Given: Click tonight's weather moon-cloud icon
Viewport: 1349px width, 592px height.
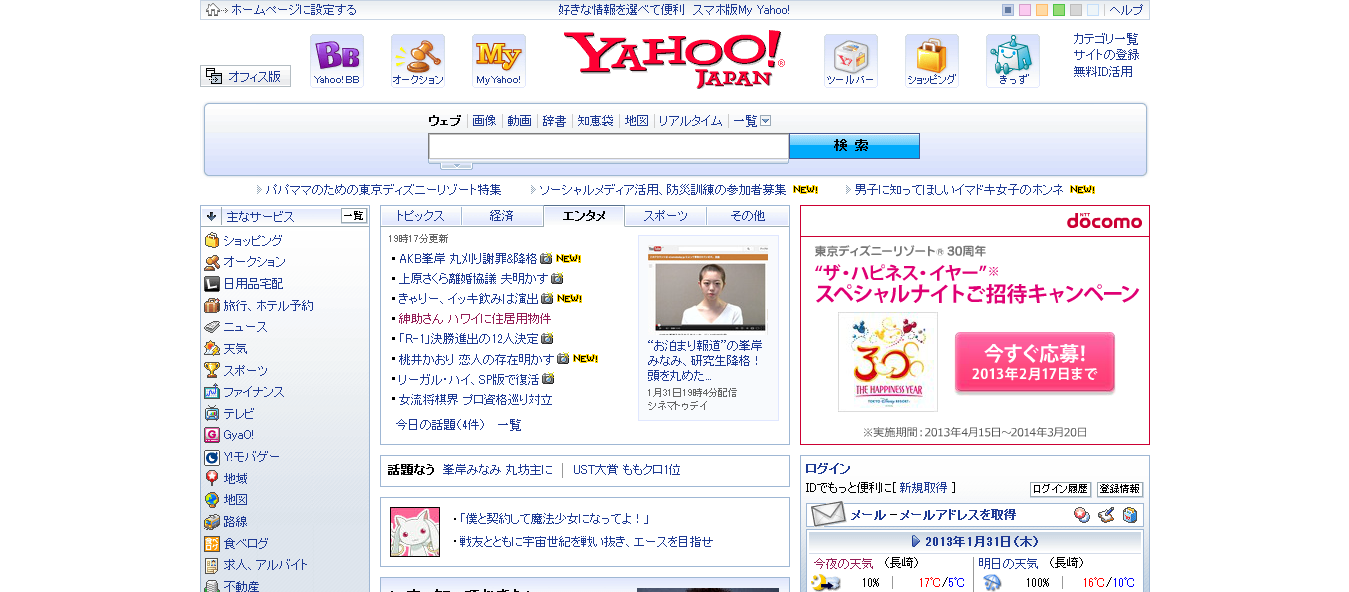Looking at the screenshot, I should (825, 582).
